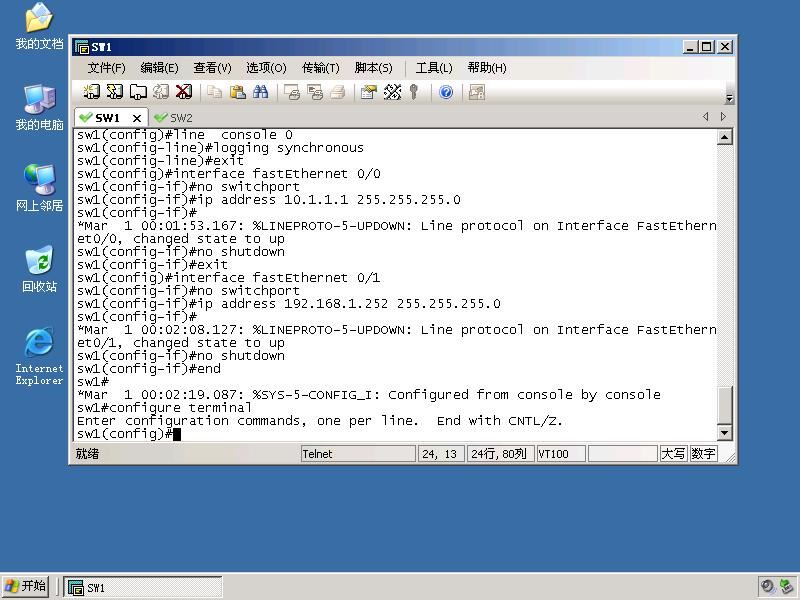
Task: Open 网上邻居 desktop icon
Action: point(39,188)
